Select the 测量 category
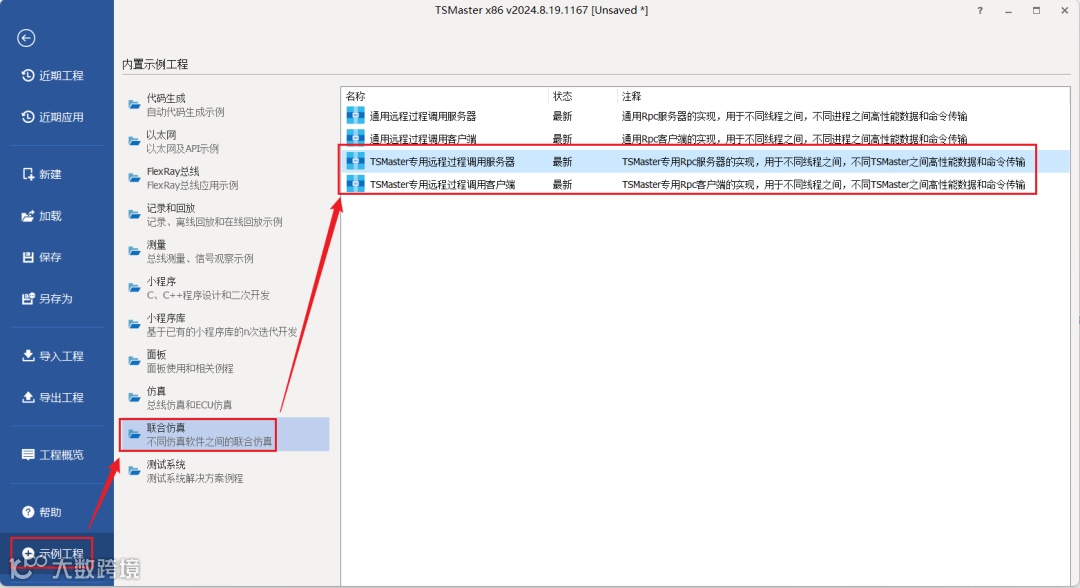Viewport: 1080px width, 588px height. (x=225, y=251)
